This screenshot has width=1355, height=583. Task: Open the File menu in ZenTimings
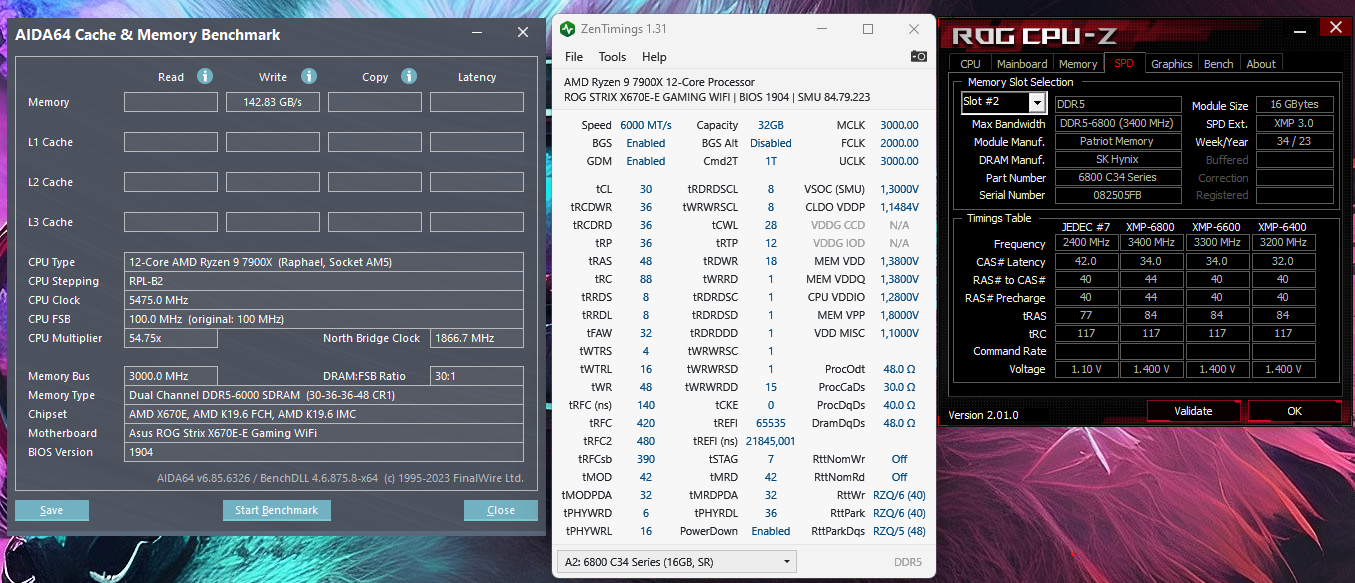(x=574, y=57)
